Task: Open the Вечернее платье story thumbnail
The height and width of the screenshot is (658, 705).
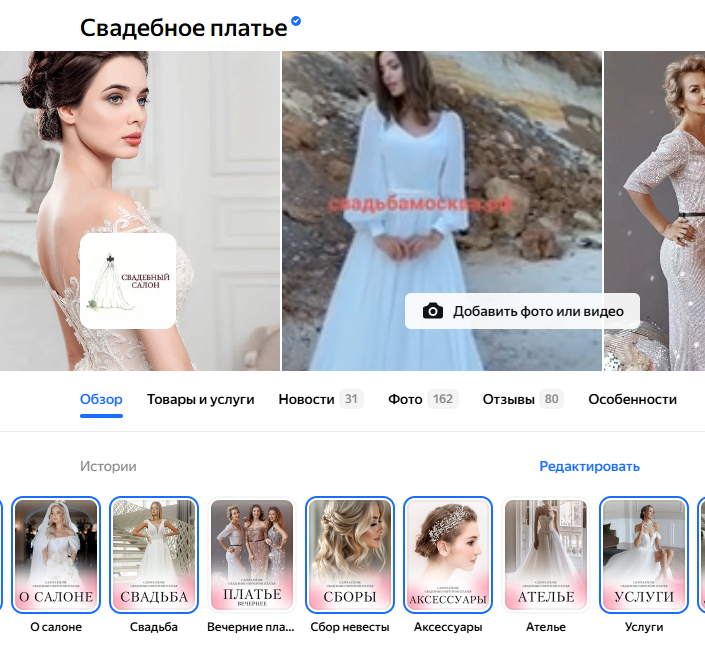Action: click(252, 555)
